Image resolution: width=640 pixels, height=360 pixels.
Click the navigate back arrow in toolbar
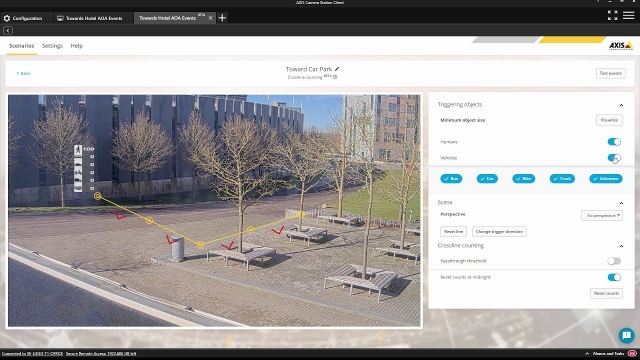[8, 30]
